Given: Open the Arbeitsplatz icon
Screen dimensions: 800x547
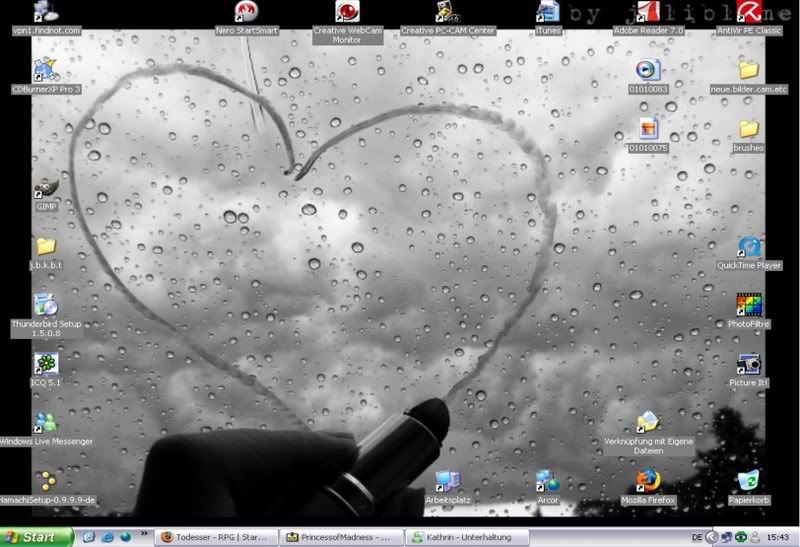Looking at the screenshot, I should [447, 481].
